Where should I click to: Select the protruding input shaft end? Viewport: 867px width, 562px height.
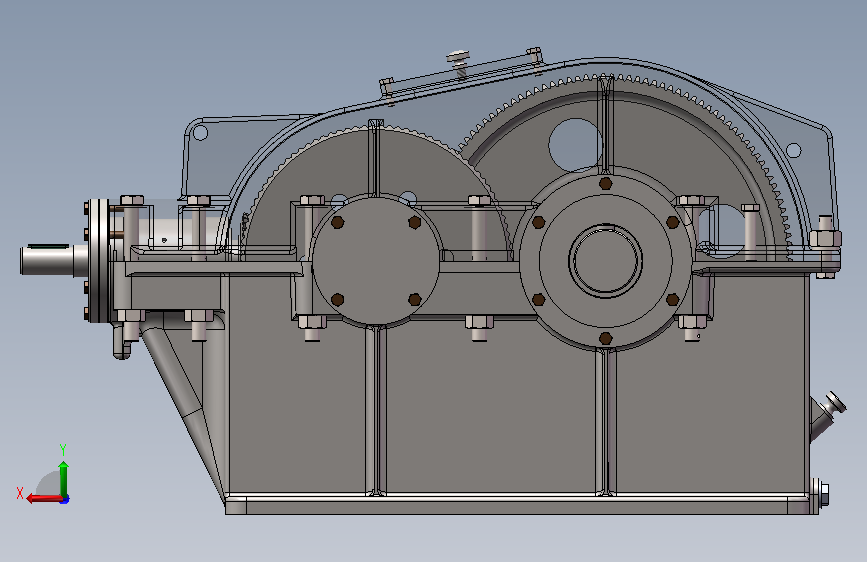coord(47,260)
